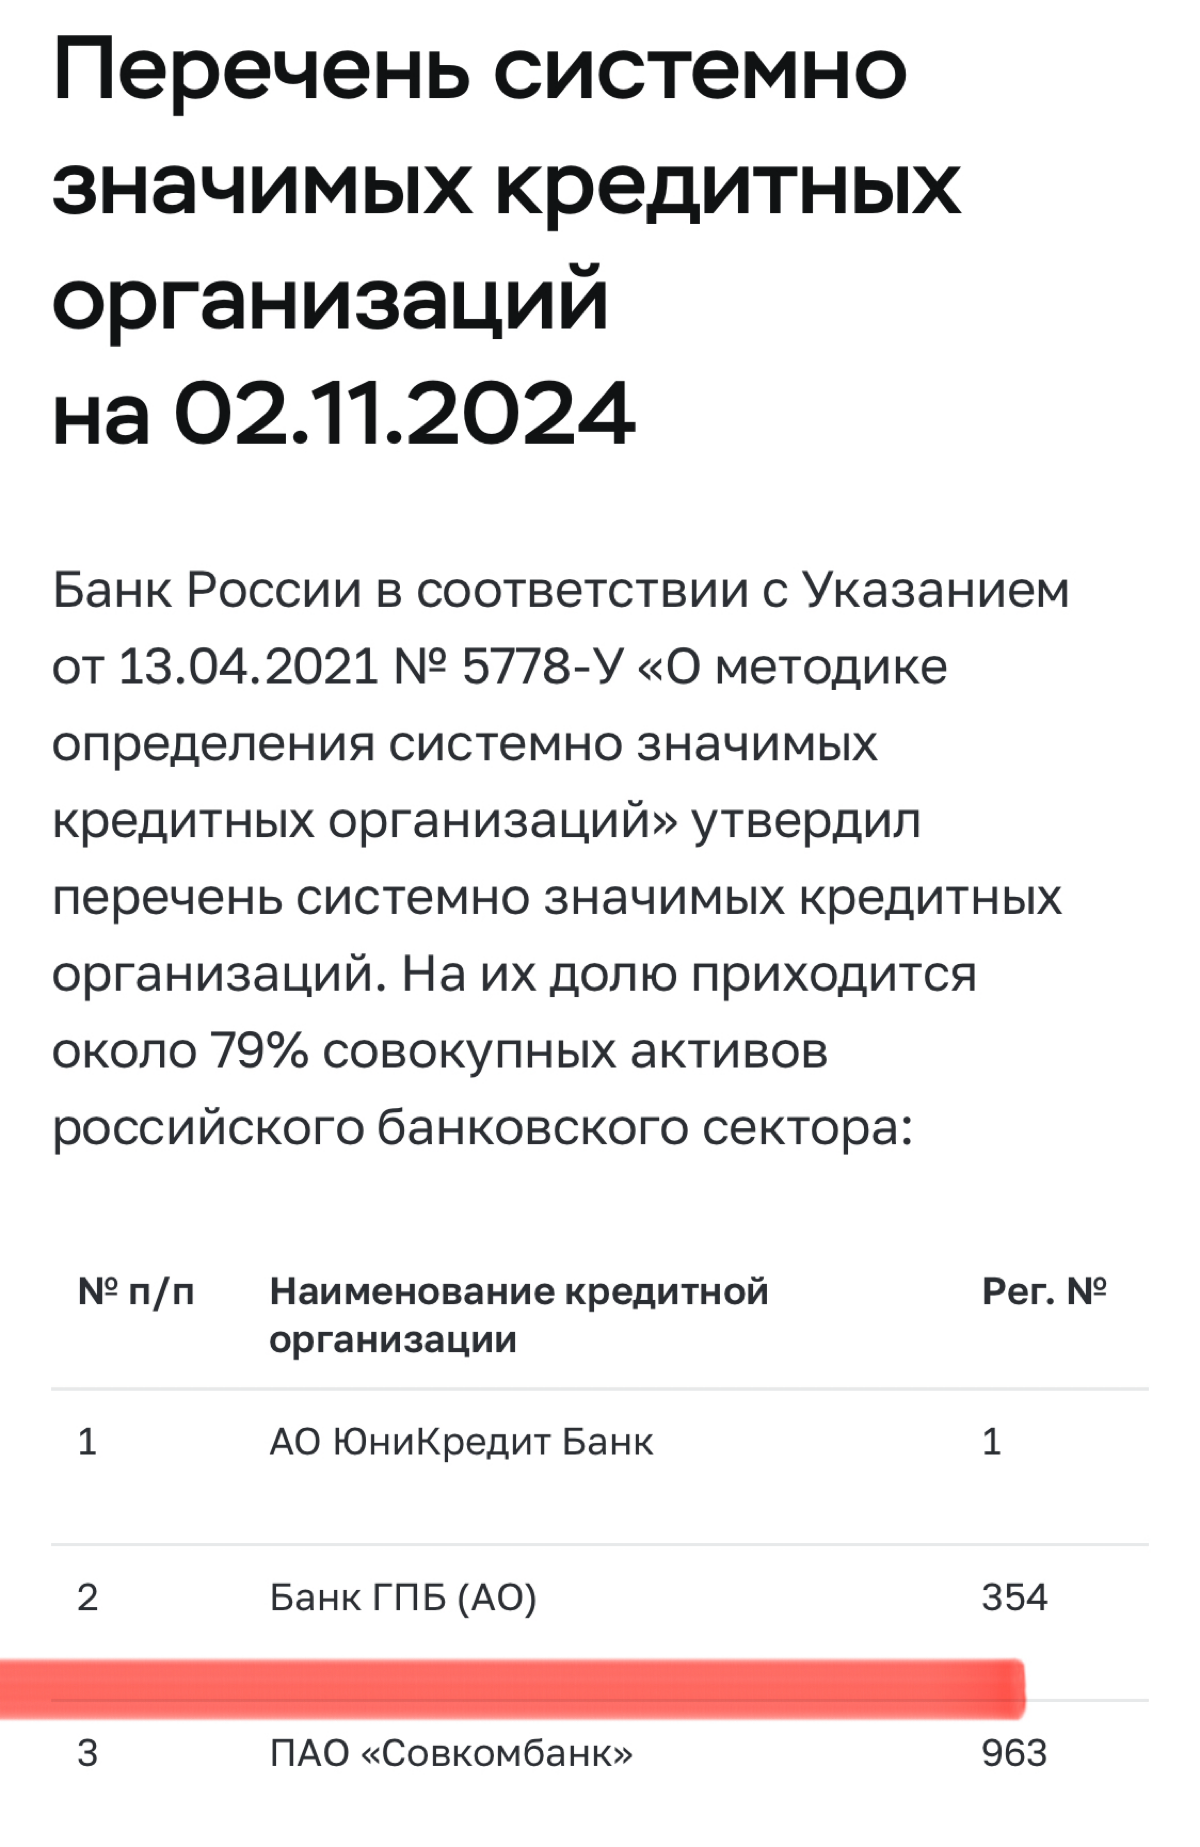Image resolution: width=1200 pixels, height=1847 pixels.
Task: Click registration number 1 for ЮниКредит
Action: [x=991, y=1441]
